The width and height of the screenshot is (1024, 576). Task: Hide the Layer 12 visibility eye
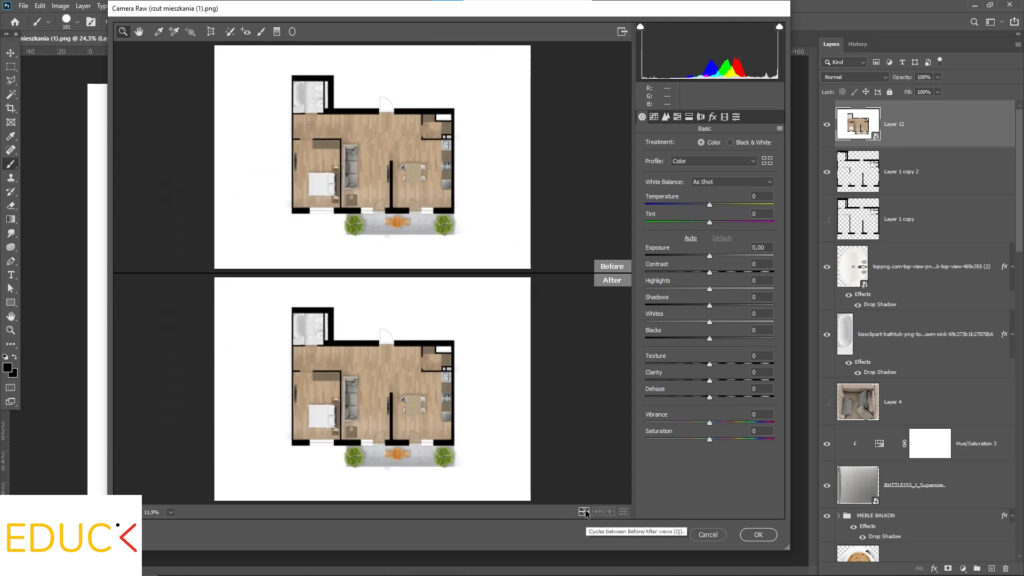827,125
